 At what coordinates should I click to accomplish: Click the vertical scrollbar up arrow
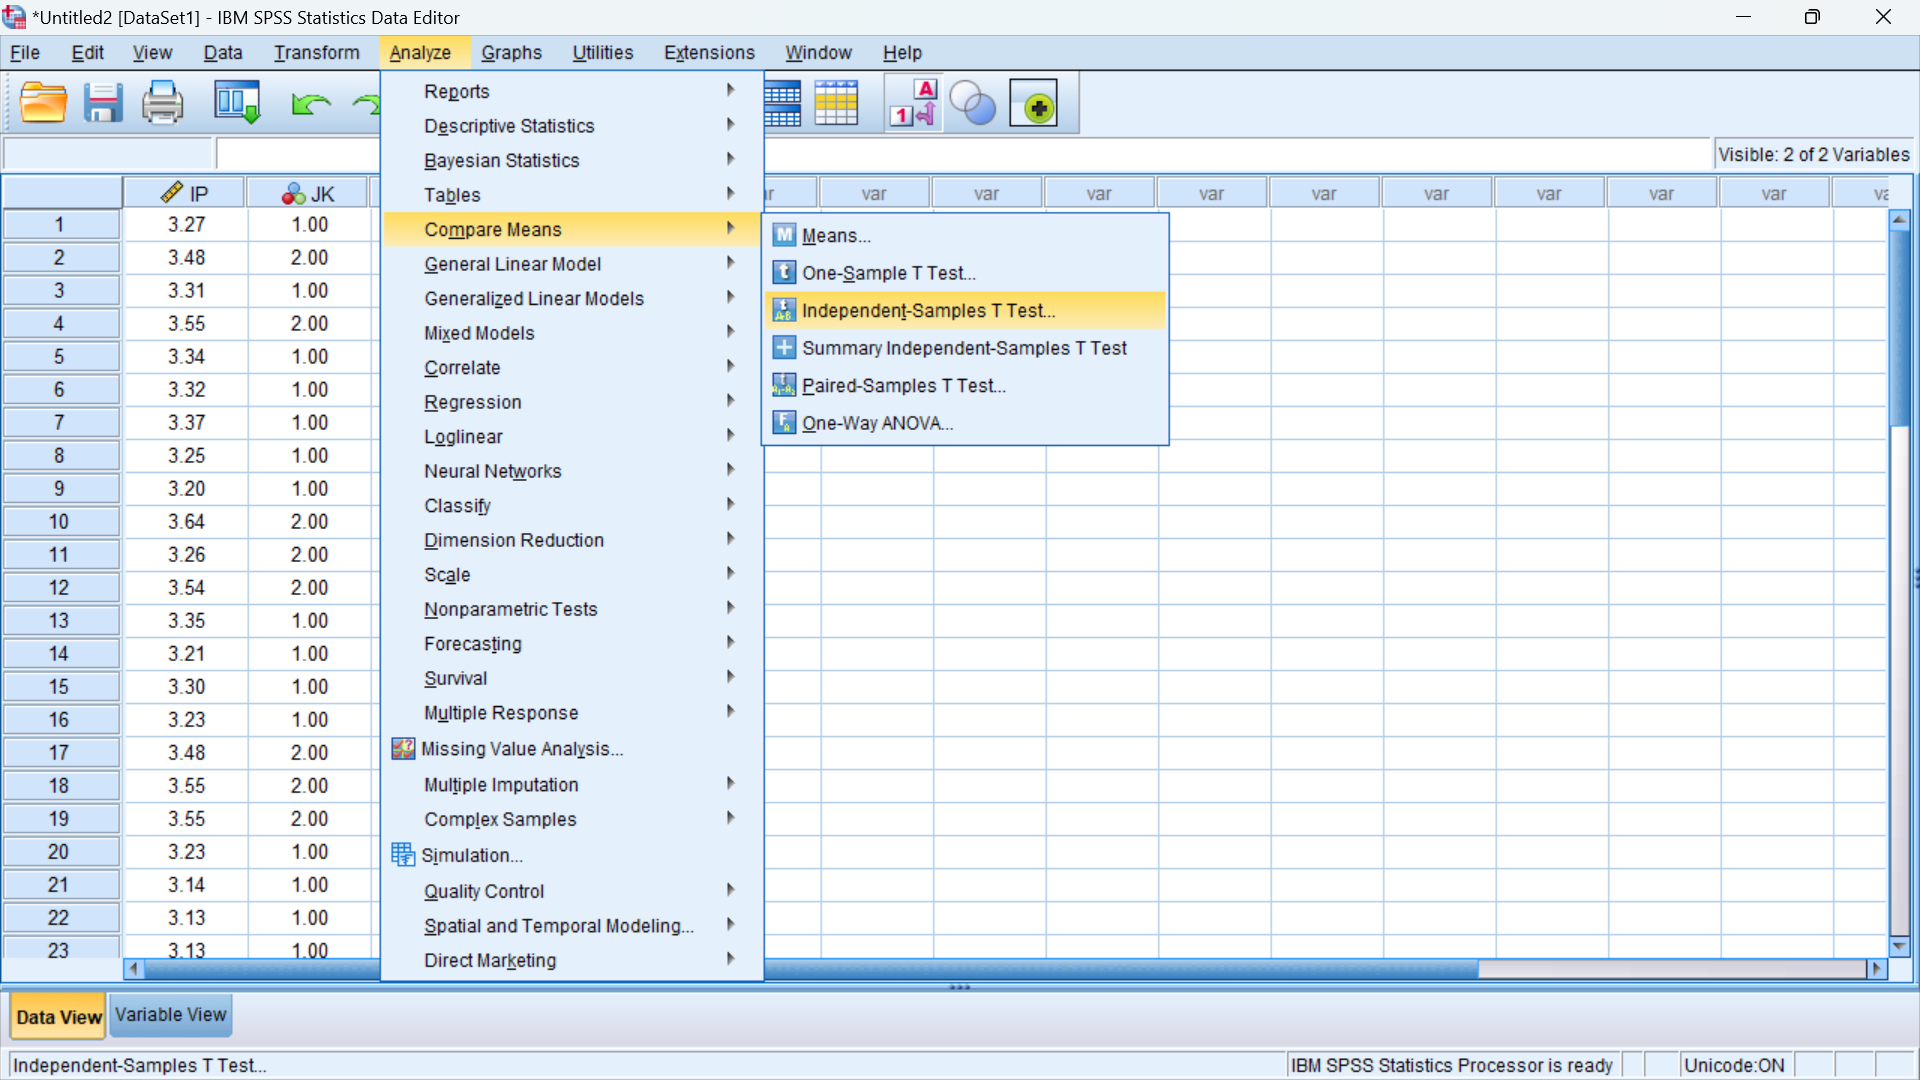click(1900, 220)
